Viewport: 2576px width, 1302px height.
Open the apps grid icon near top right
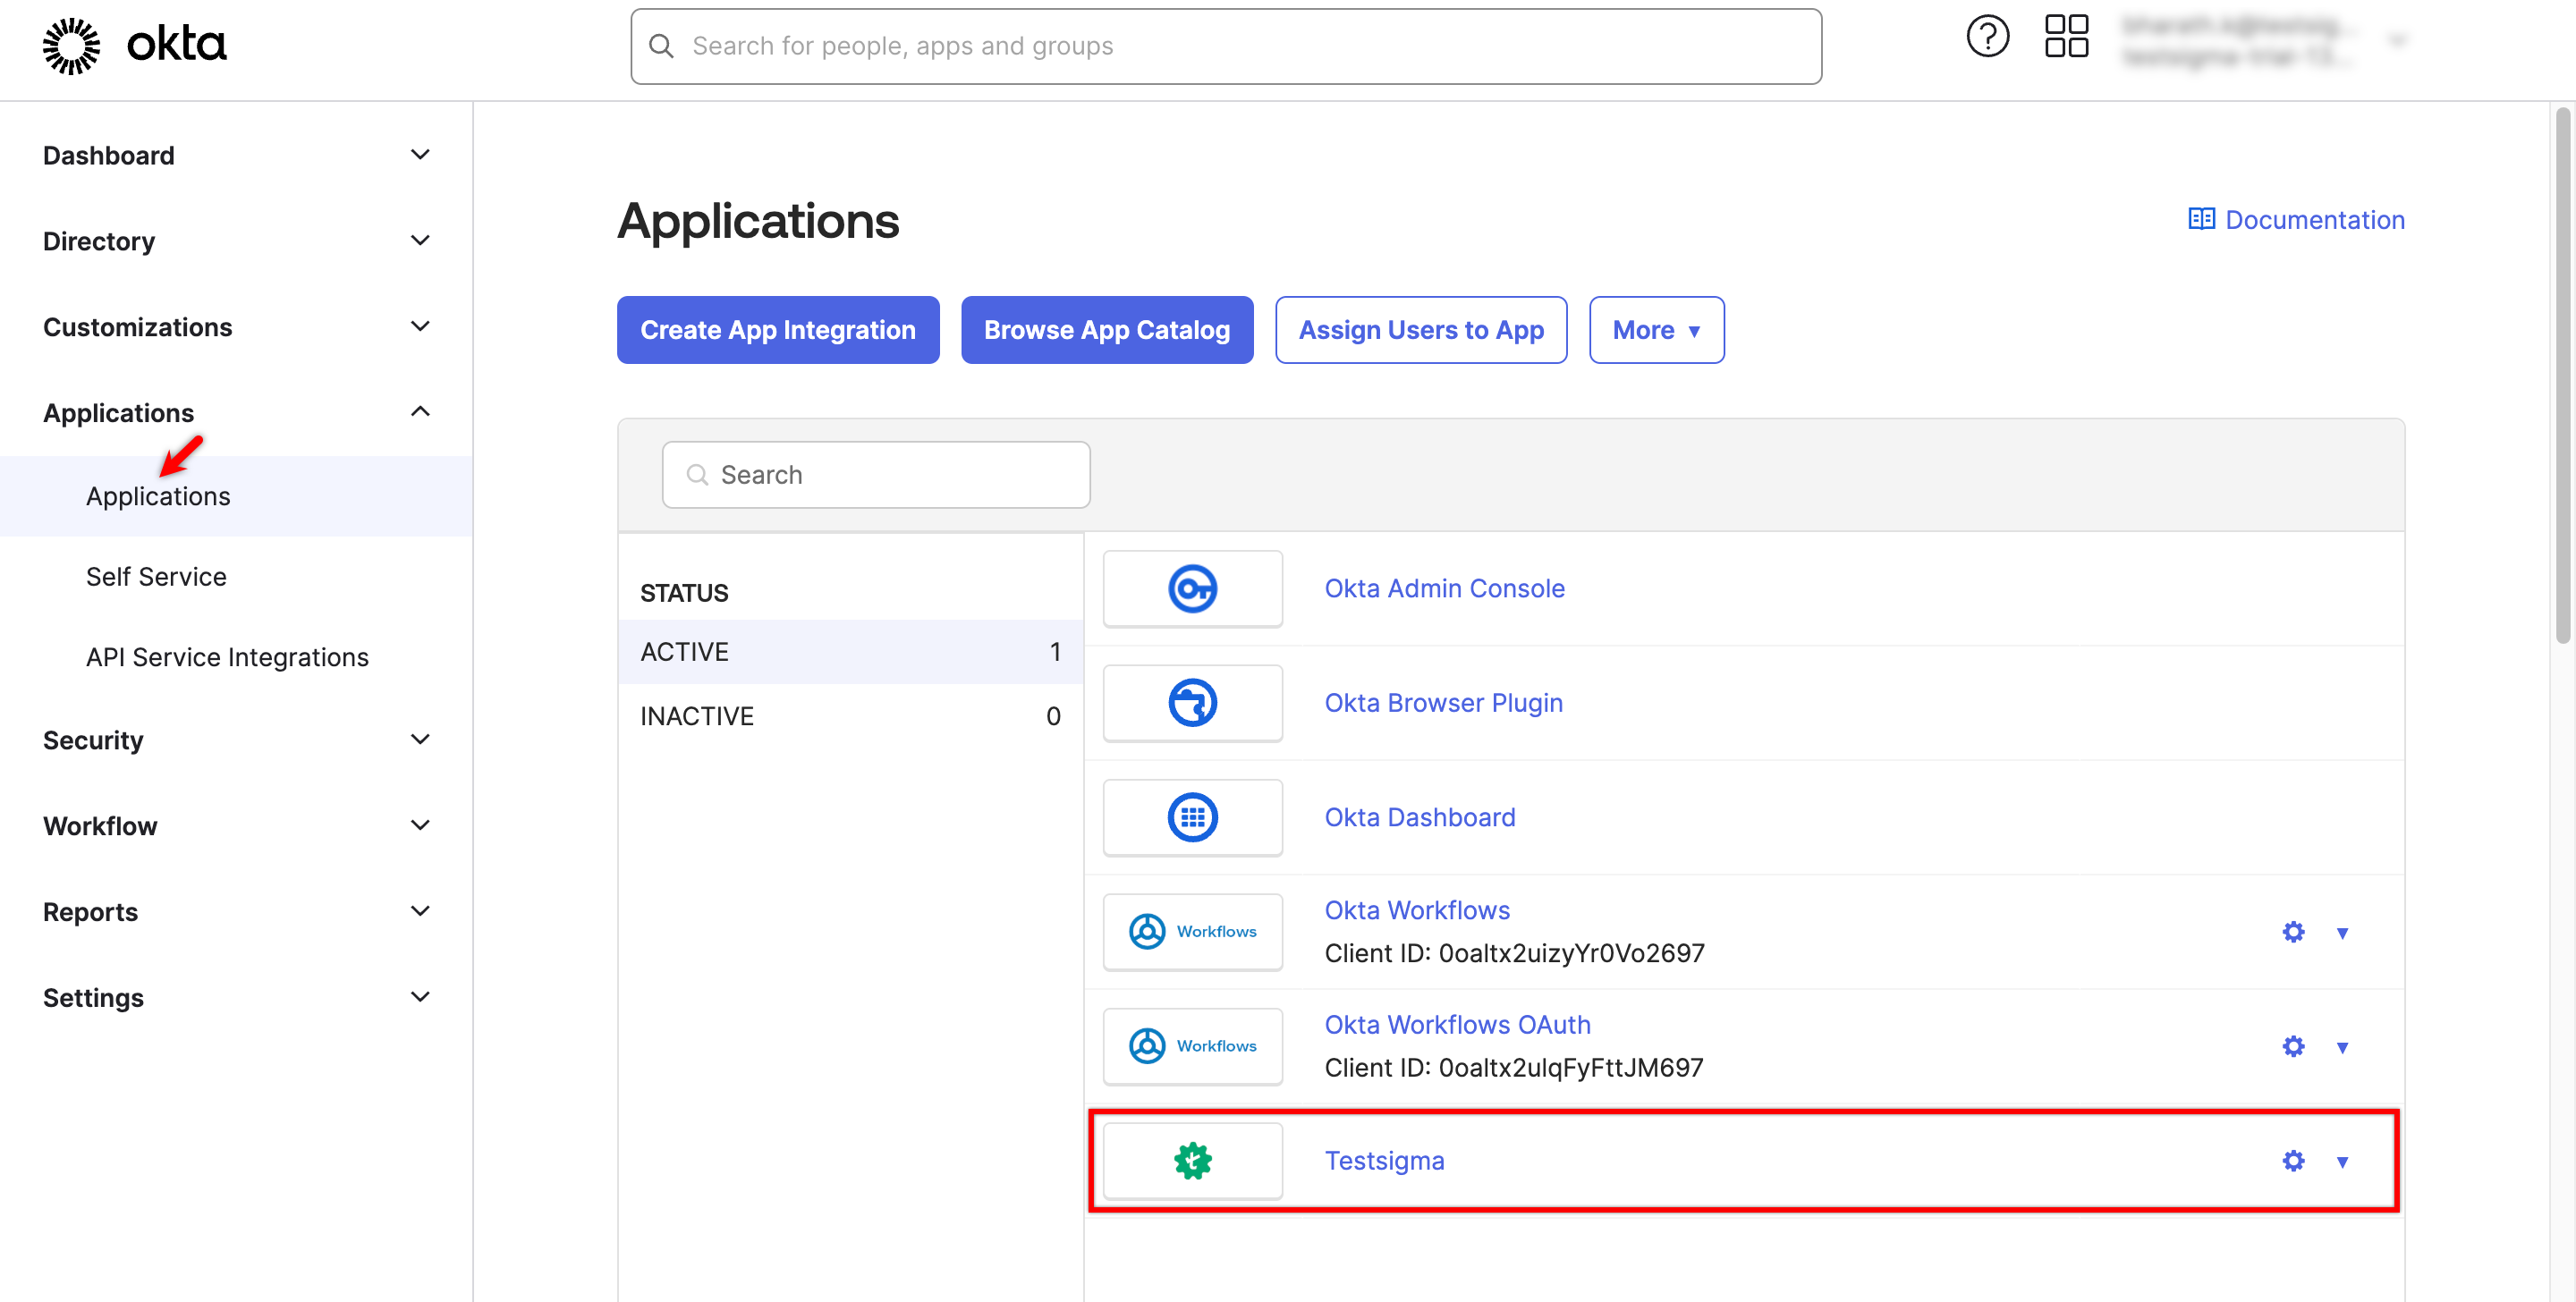[2066, 36]
